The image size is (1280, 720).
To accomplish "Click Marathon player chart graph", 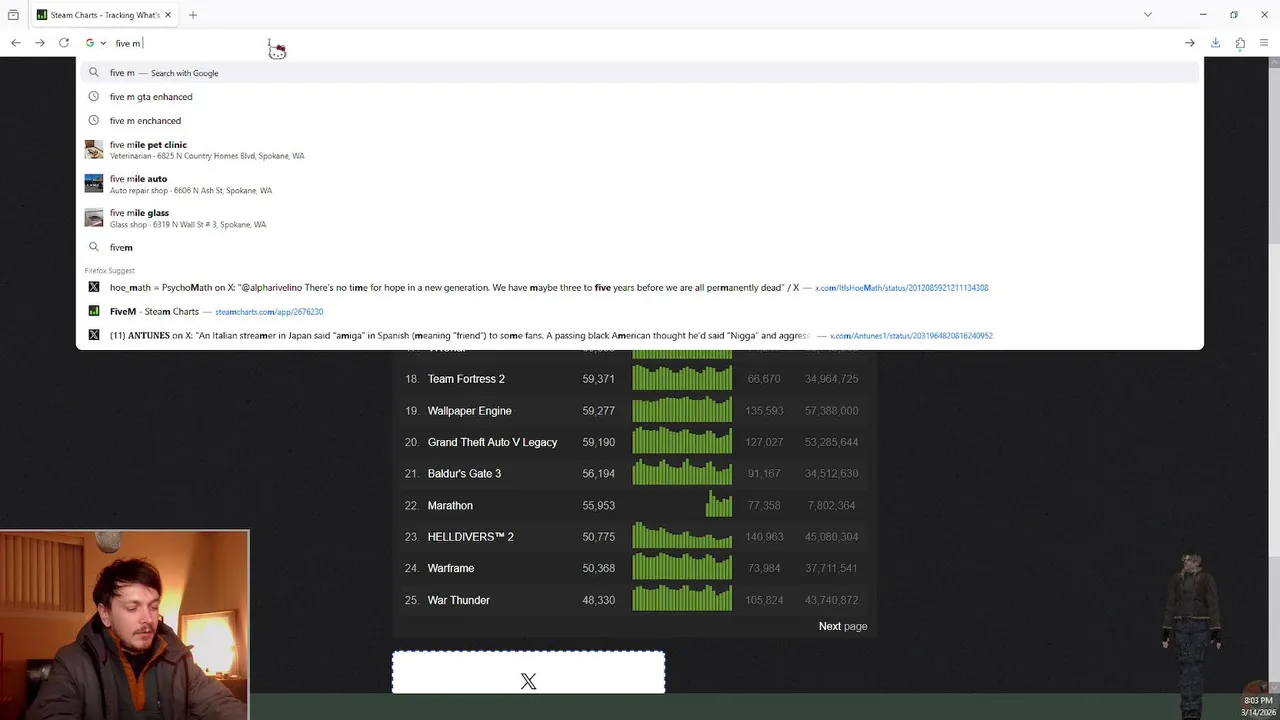I will tap(682, 505).
